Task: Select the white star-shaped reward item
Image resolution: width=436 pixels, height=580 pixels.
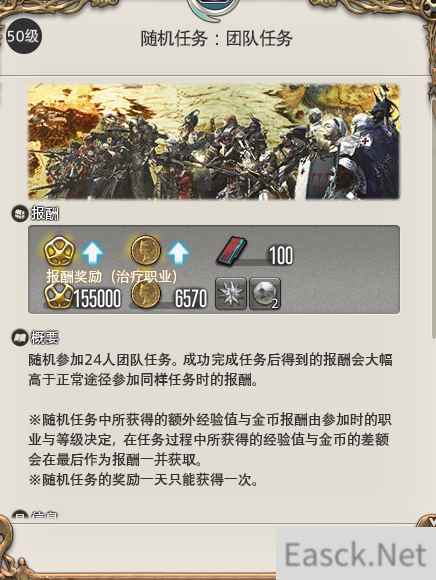Action: tap(231, 294)
